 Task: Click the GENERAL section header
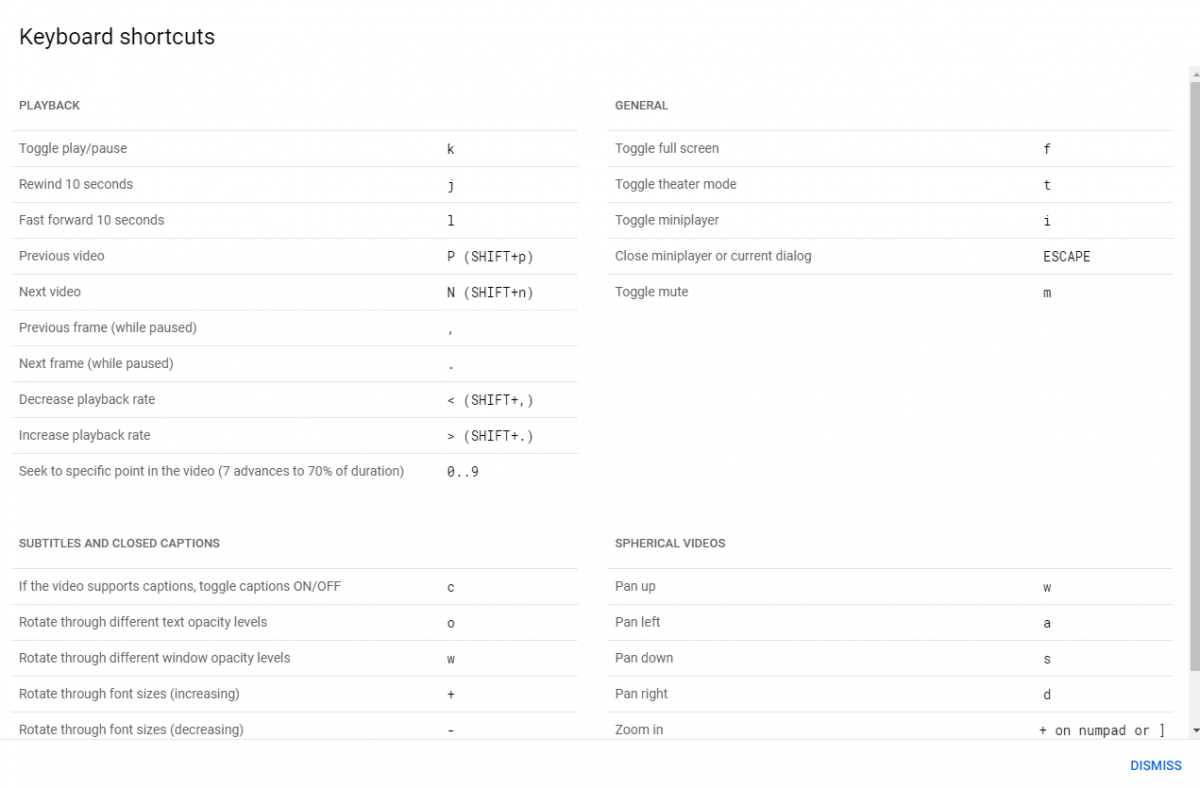click(x=641, y=105)
